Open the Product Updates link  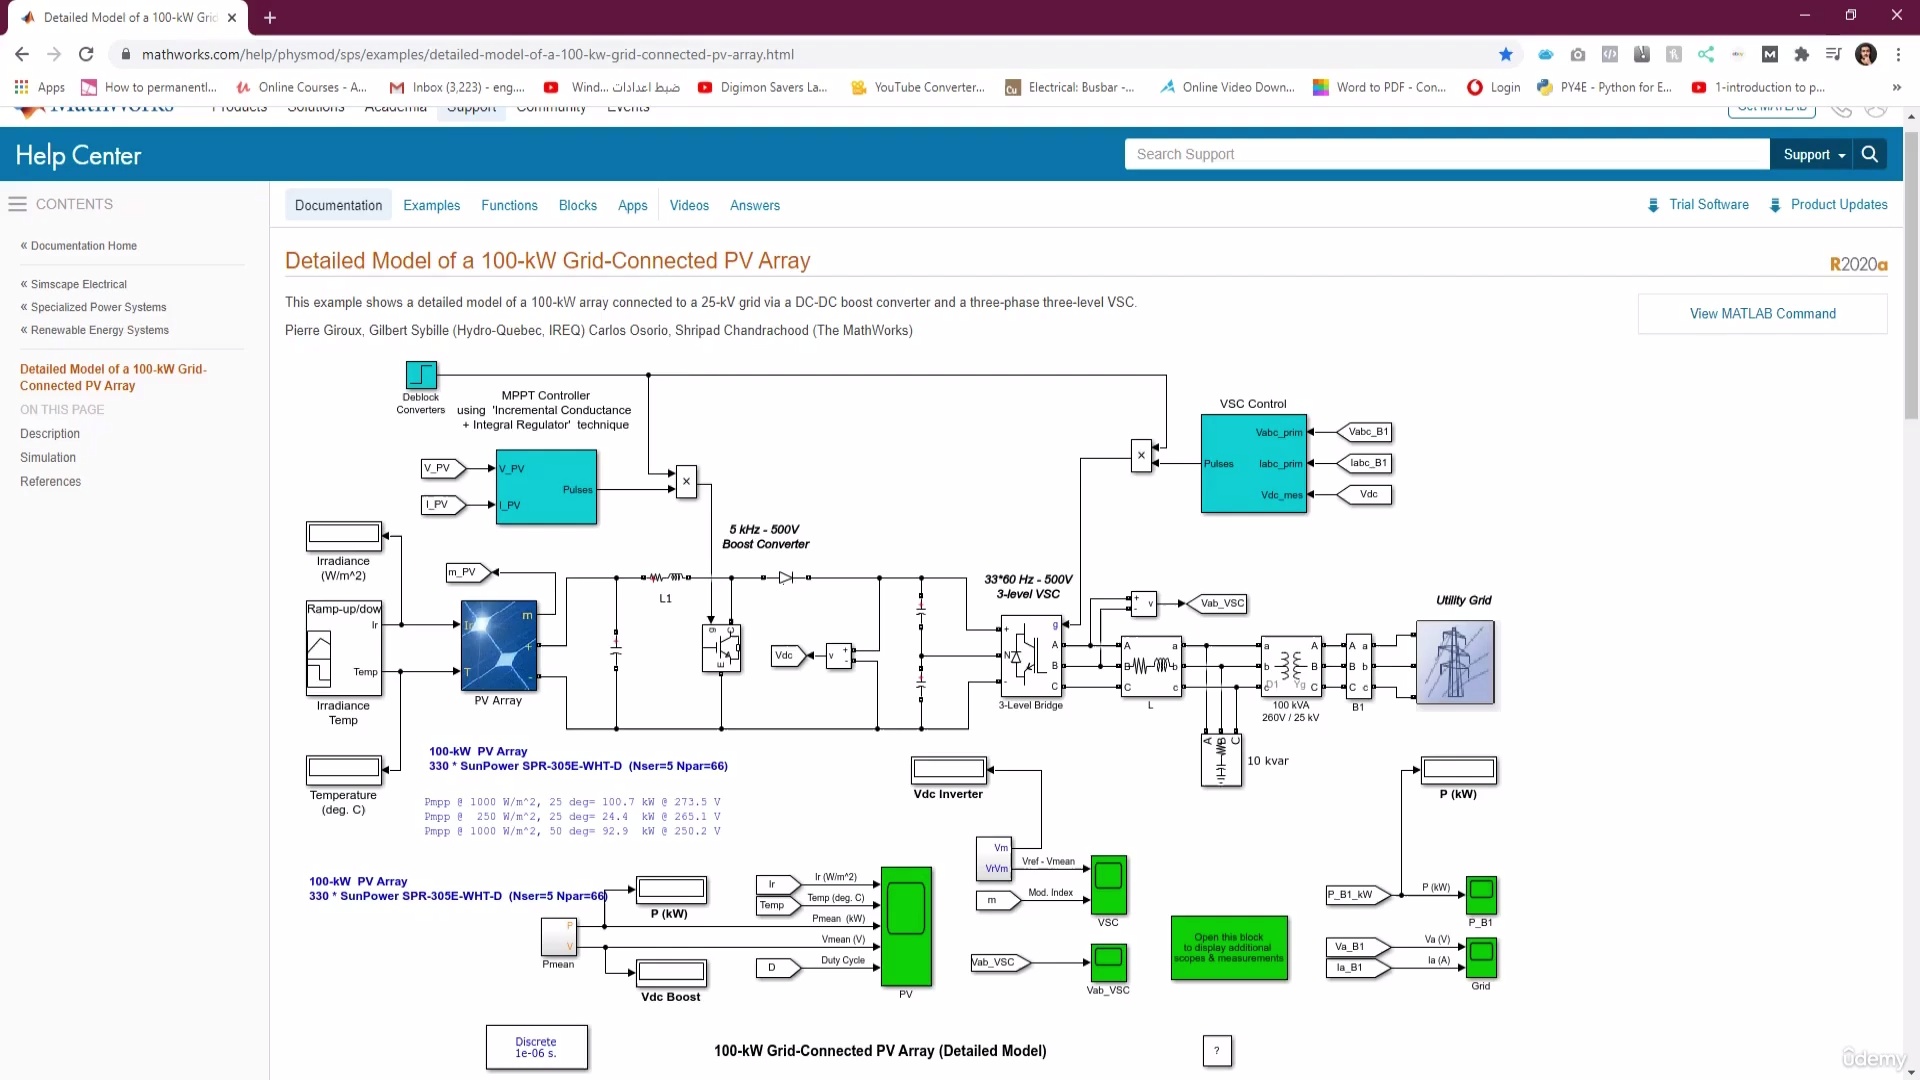click(x=1838, y=205)
